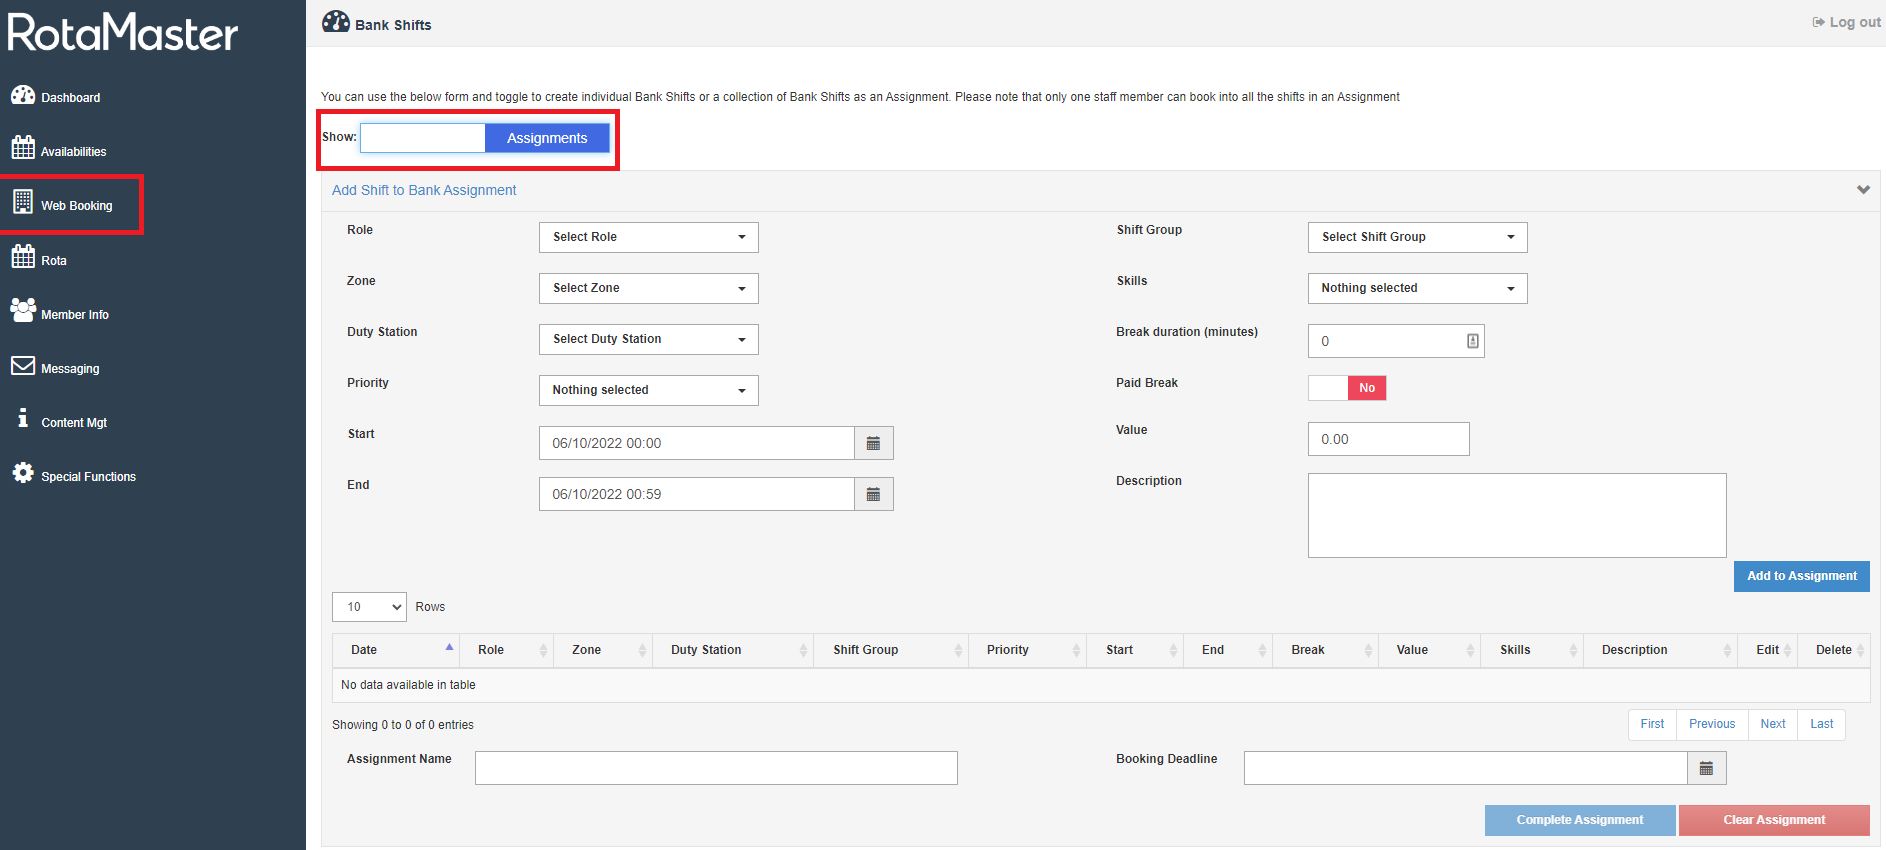This screenshot has height=850, width=1886.
Task: Toggle the Show Assignments switch
Action: coord(485,138)
